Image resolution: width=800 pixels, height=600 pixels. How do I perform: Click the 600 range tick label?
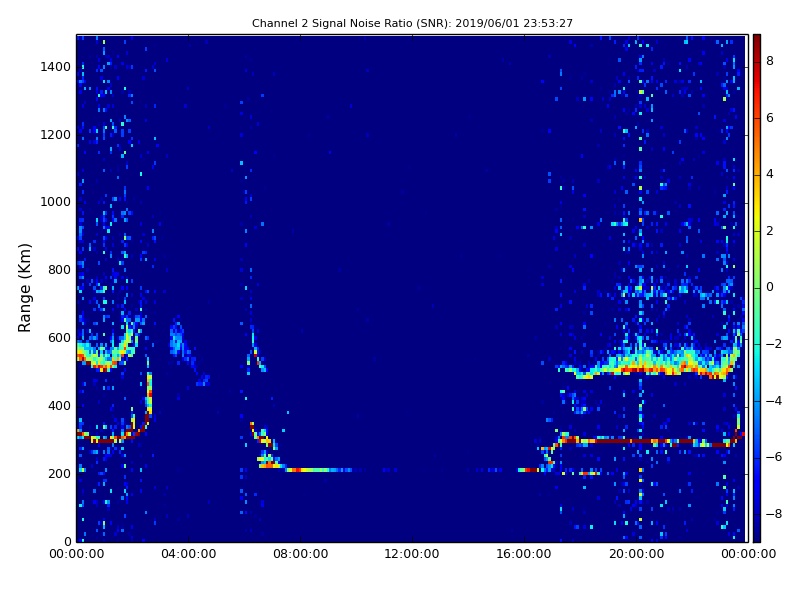(59, 338)
